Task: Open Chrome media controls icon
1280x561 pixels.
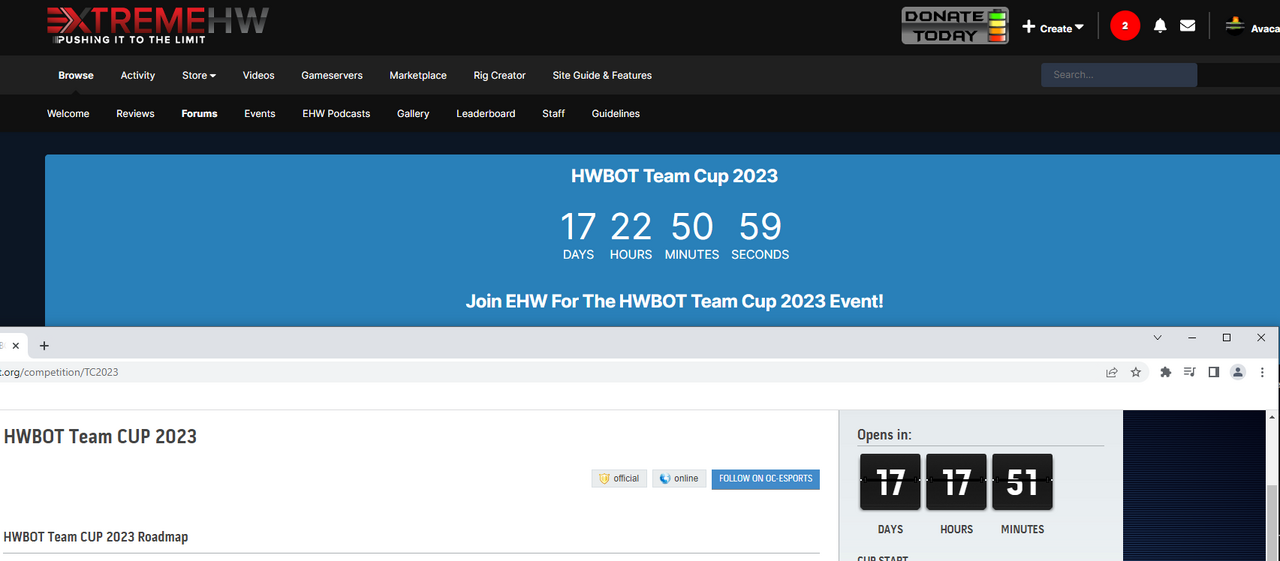Action: [1189, 372]
